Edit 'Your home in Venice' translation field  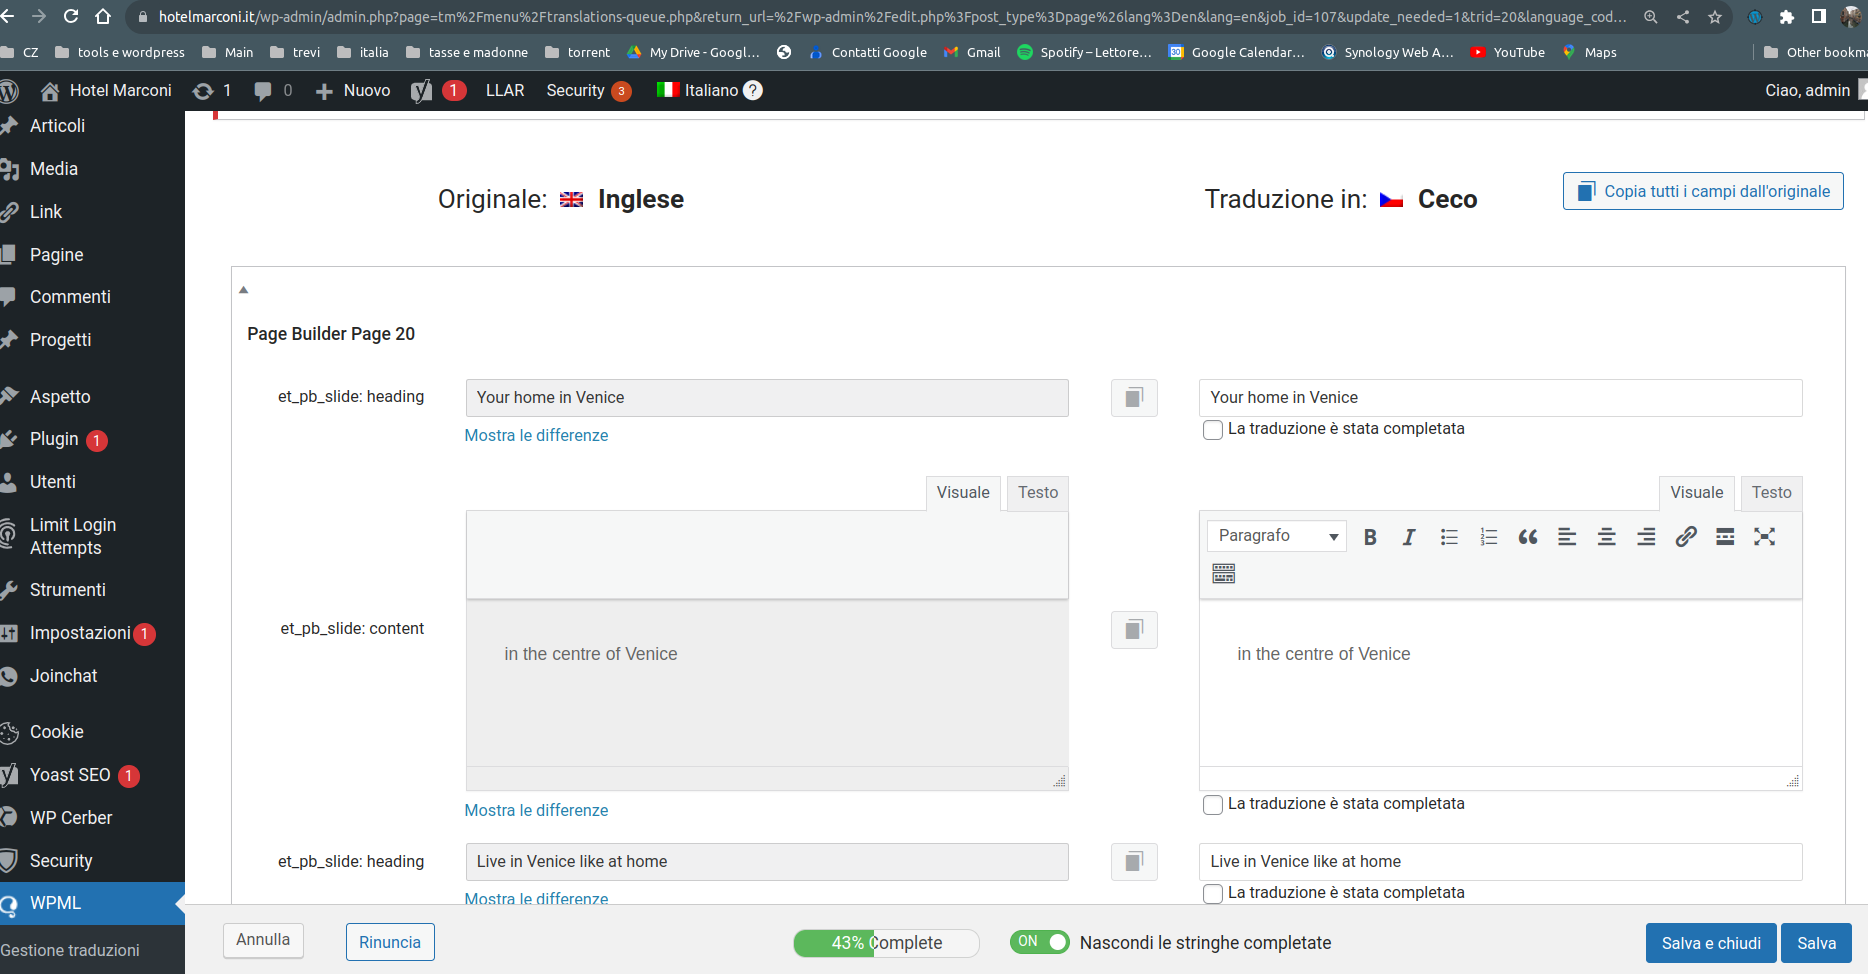tap(1500, 398)
